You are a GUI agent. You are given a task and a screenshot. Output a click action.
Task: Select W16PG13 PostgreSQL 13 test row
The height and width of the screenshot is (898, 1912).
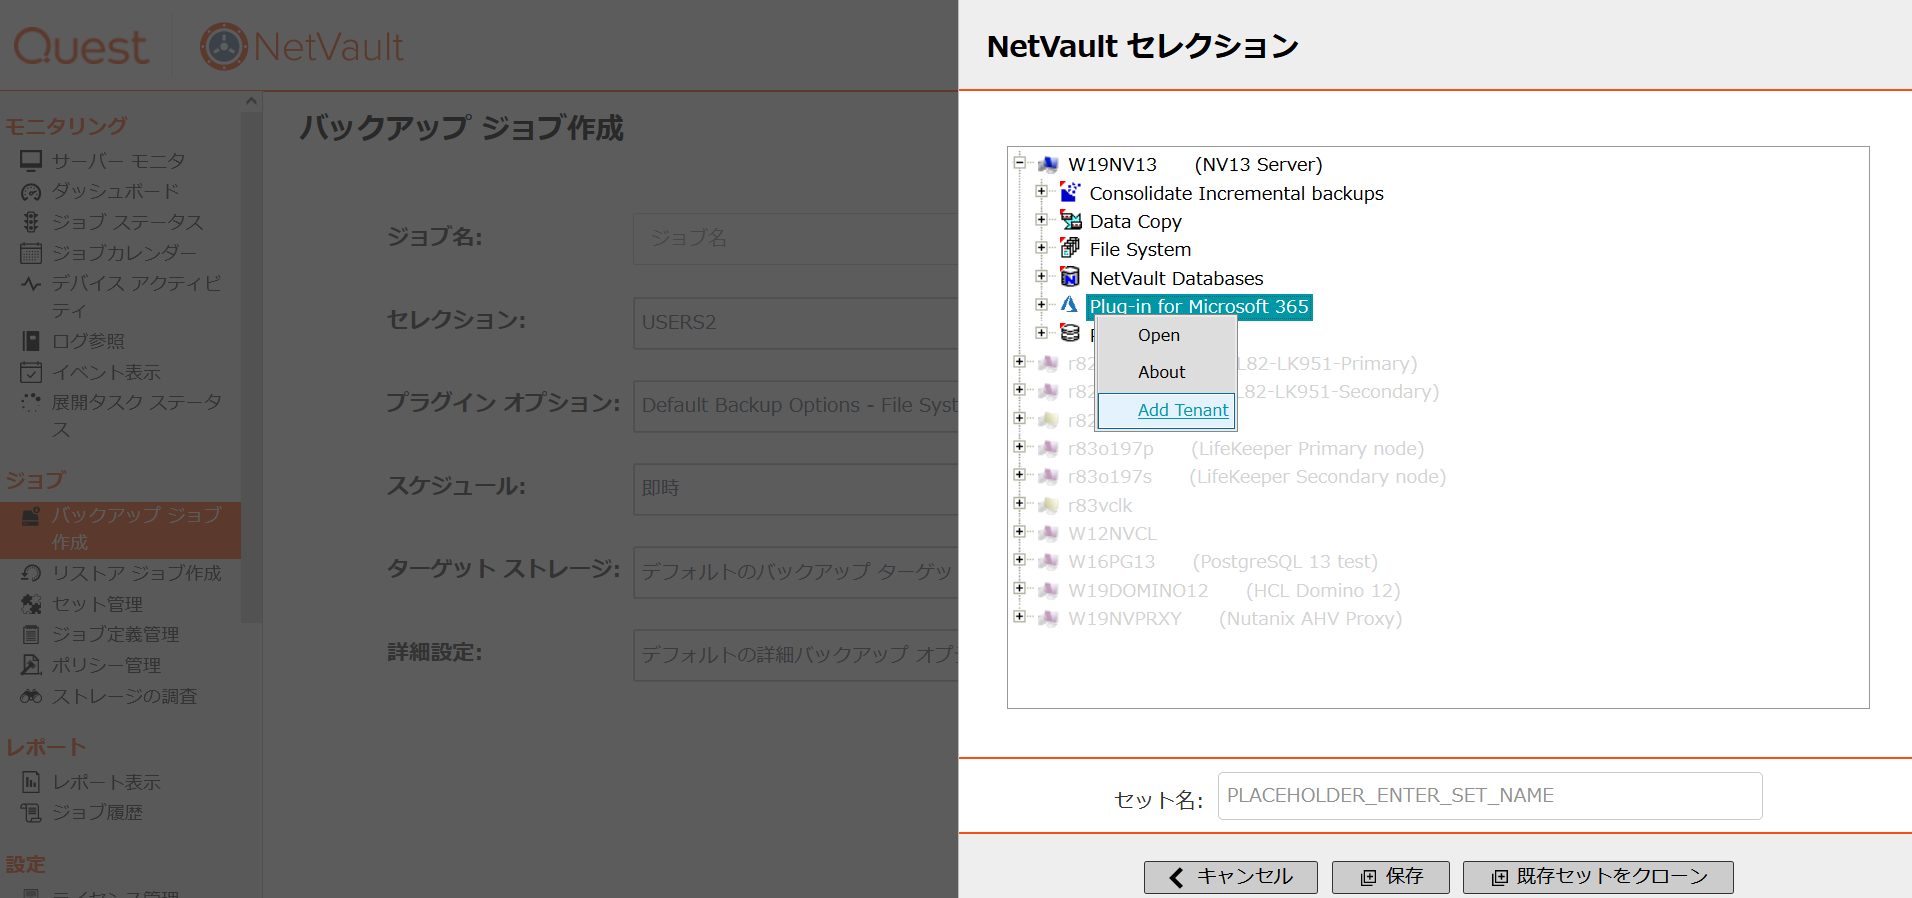tap(1223, 561)
